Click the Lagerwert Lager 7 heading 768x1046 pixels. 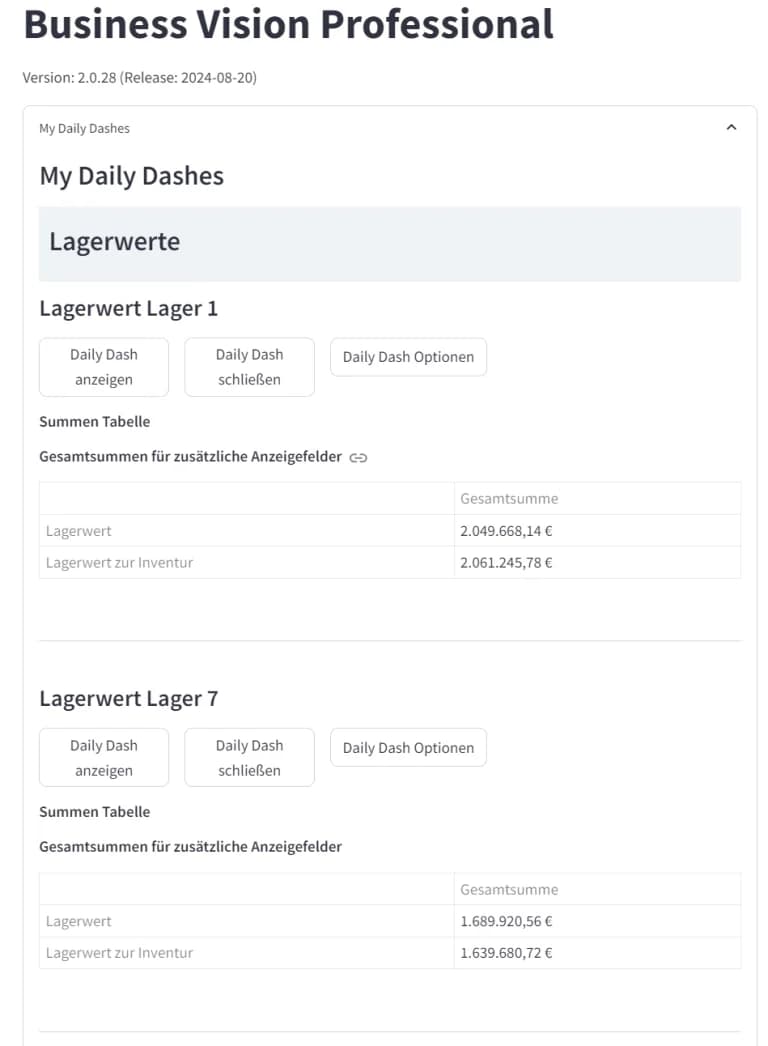[x=128, y=698]
